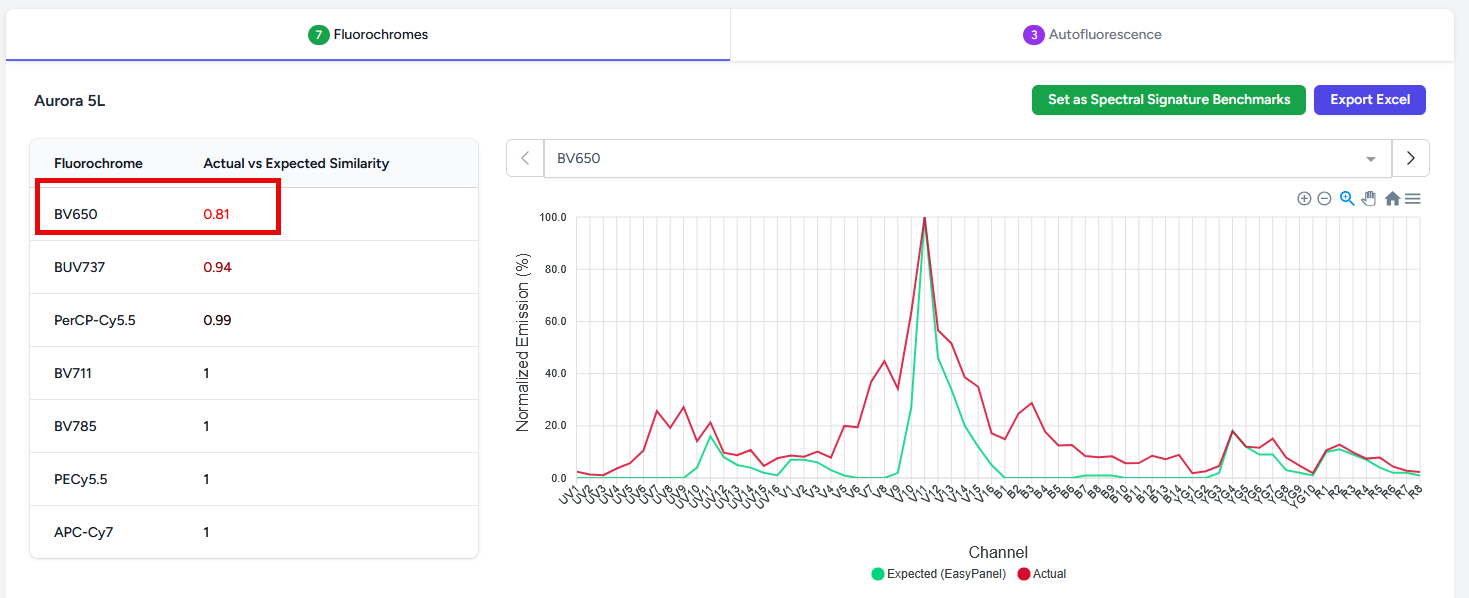
Task: Click the zoom in plus icon
Action: [x=1304, y=199]
